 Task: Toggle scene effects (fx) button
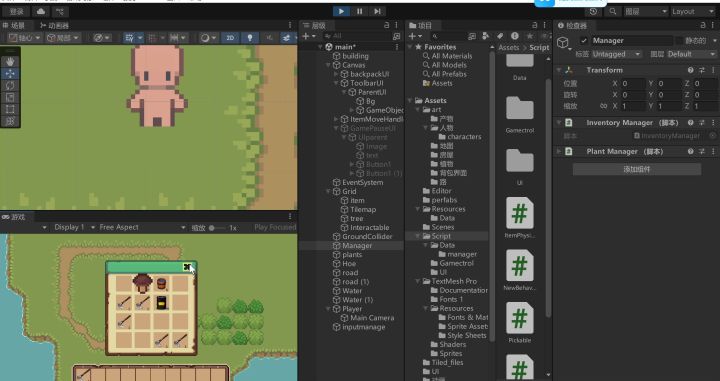click(x=288, y=38)
